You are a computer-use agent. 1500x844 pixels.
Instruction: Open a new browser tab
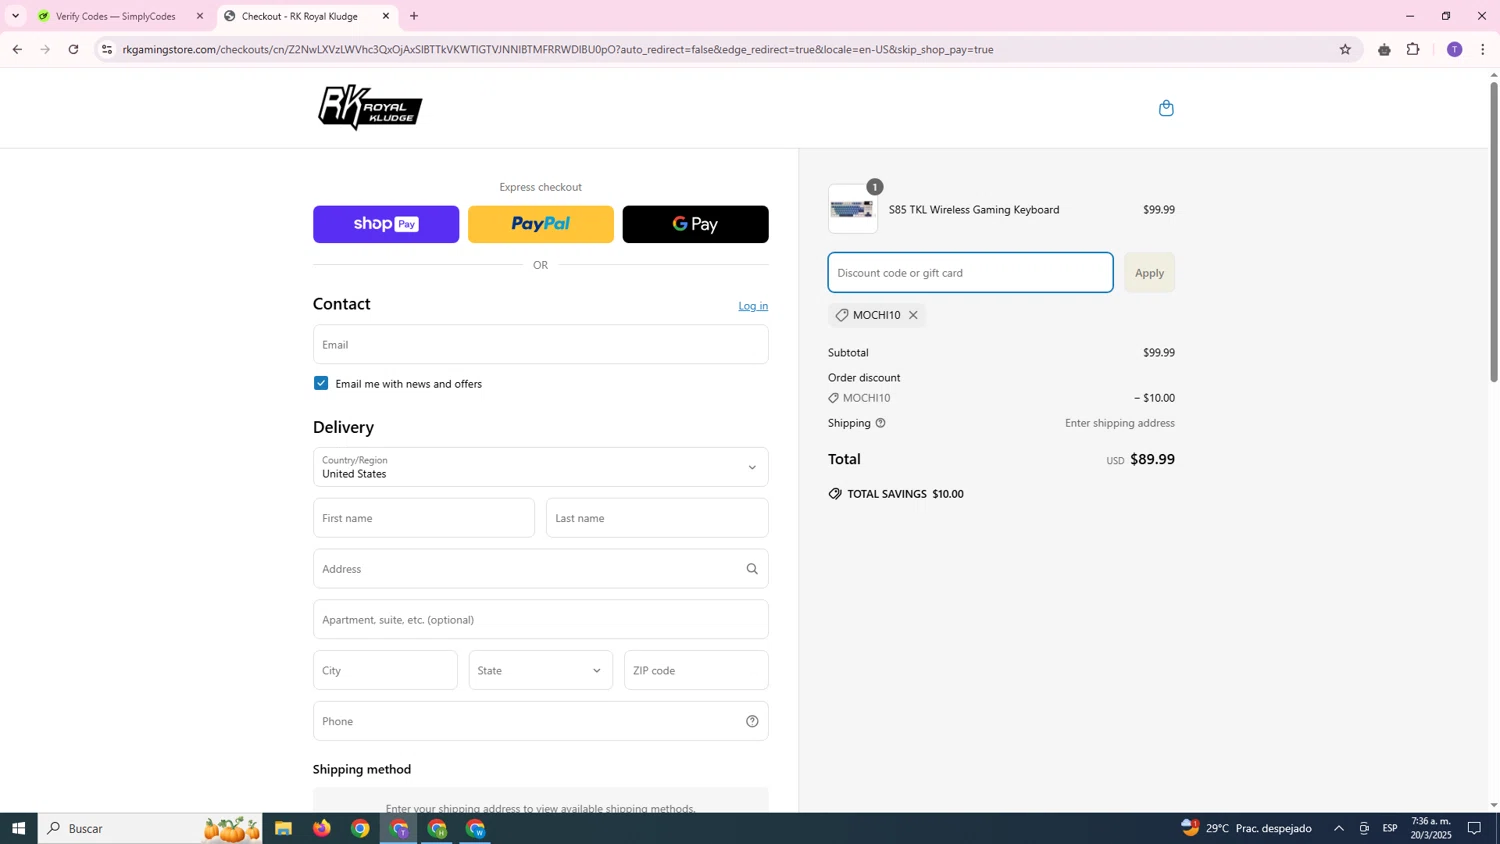tap(414, 16)
